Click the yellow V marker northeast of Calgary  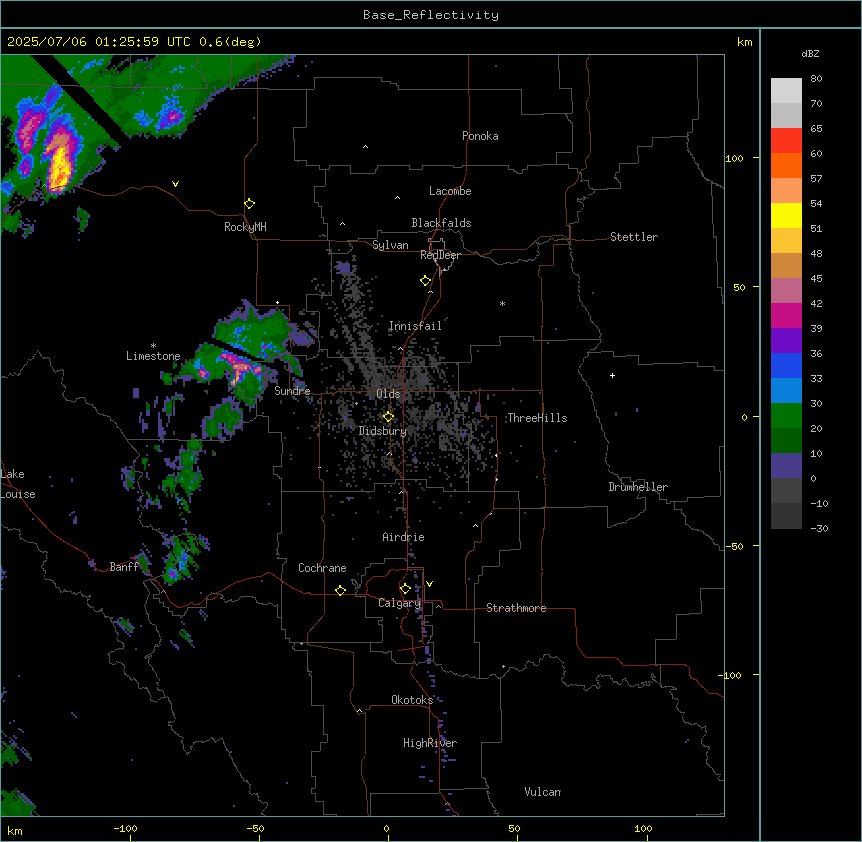[429, 584]
